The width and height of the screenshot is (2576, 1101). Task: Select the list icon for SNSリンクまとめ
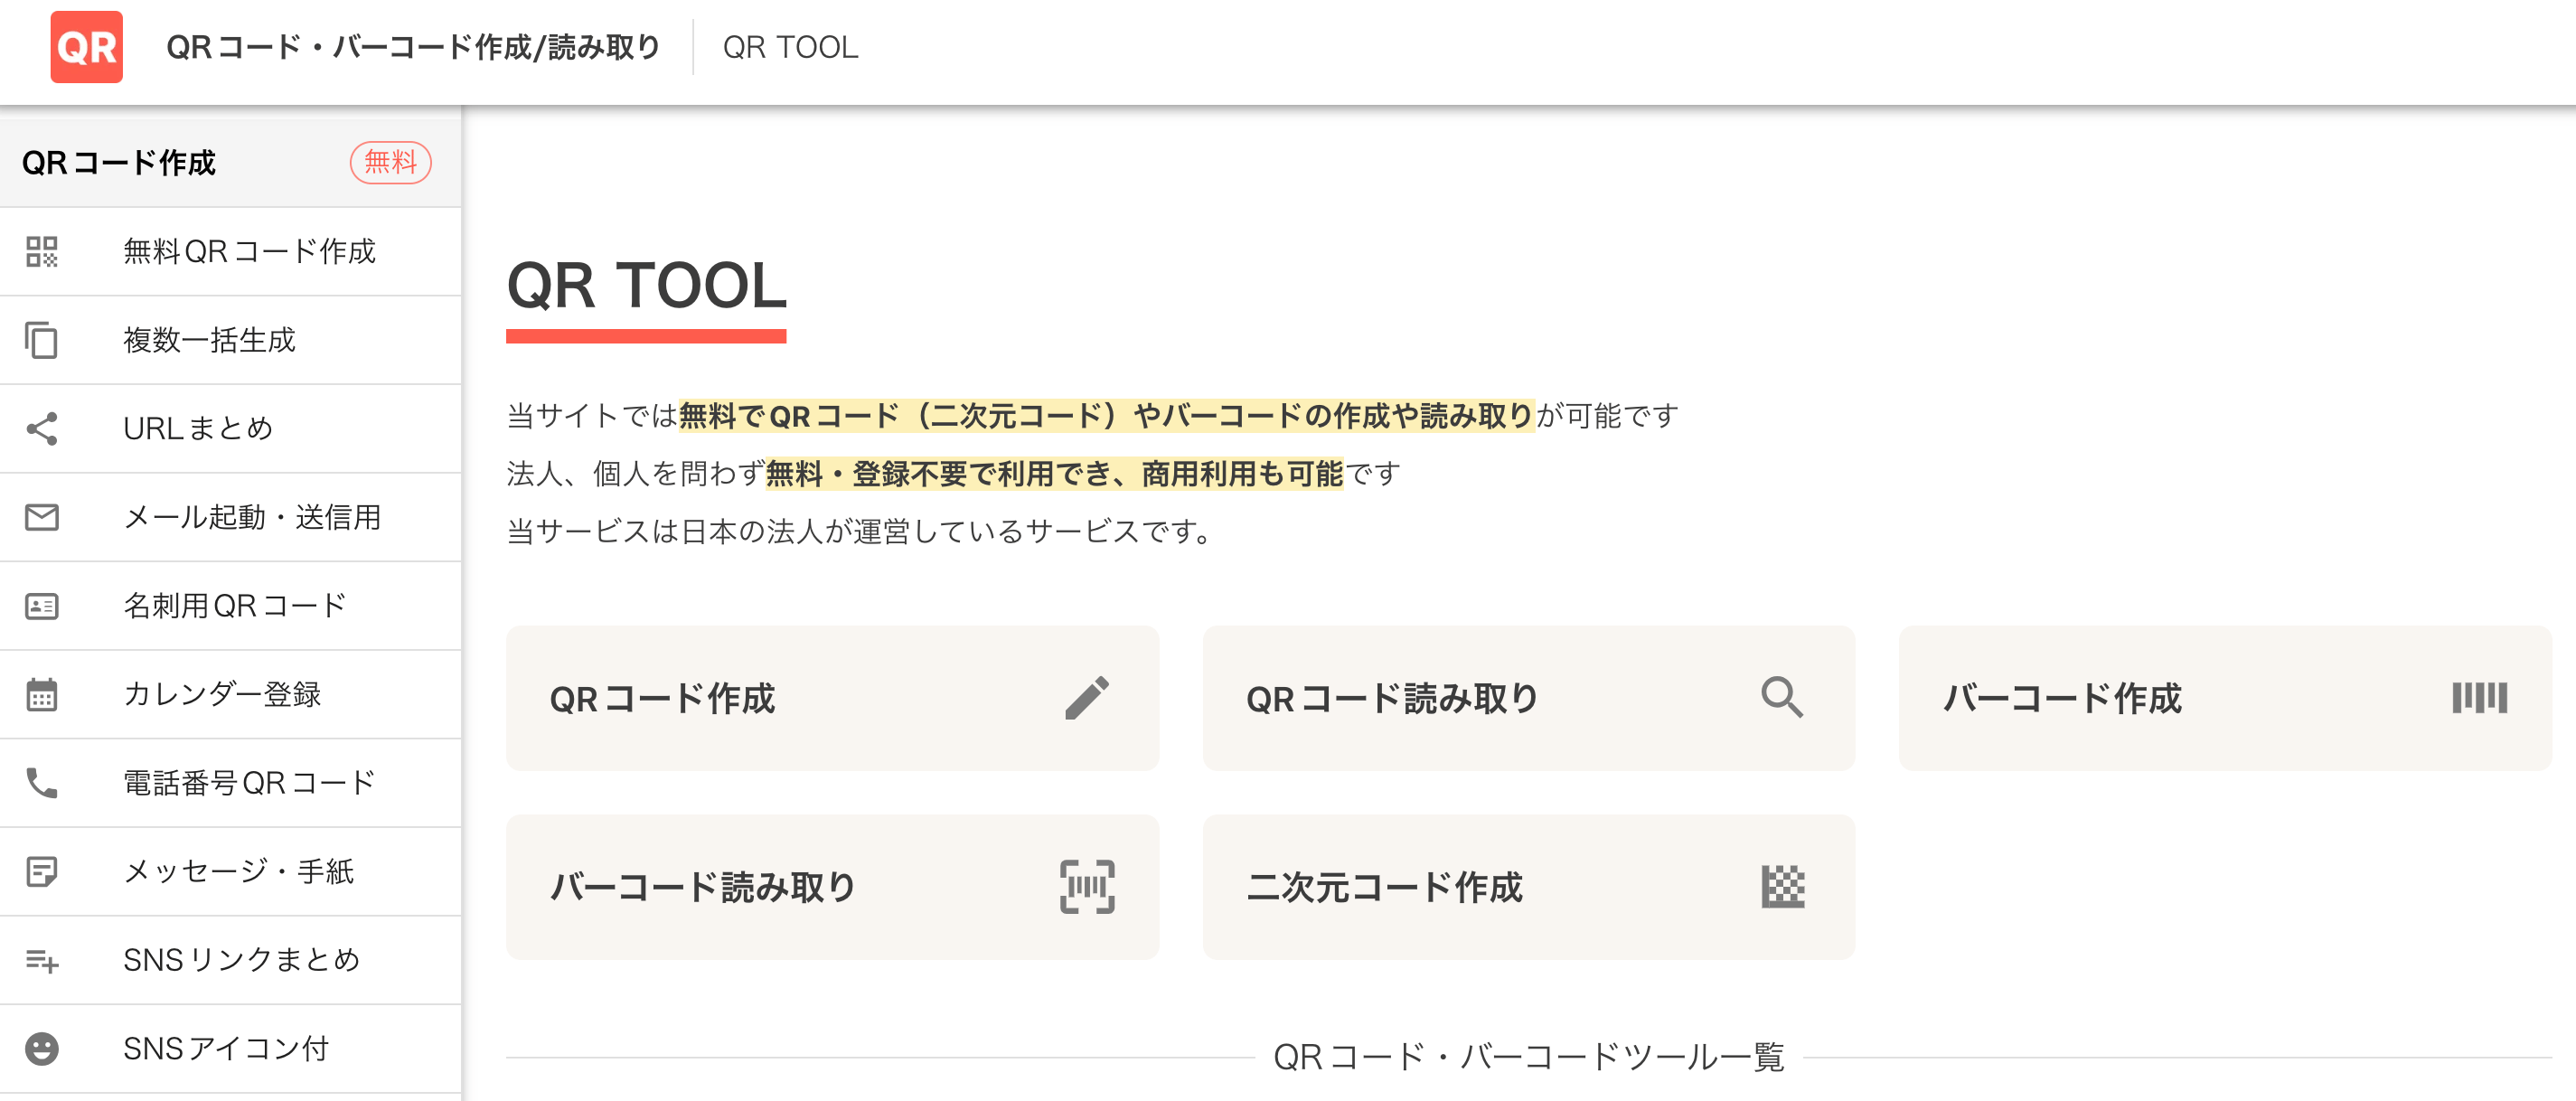(43, 959)
